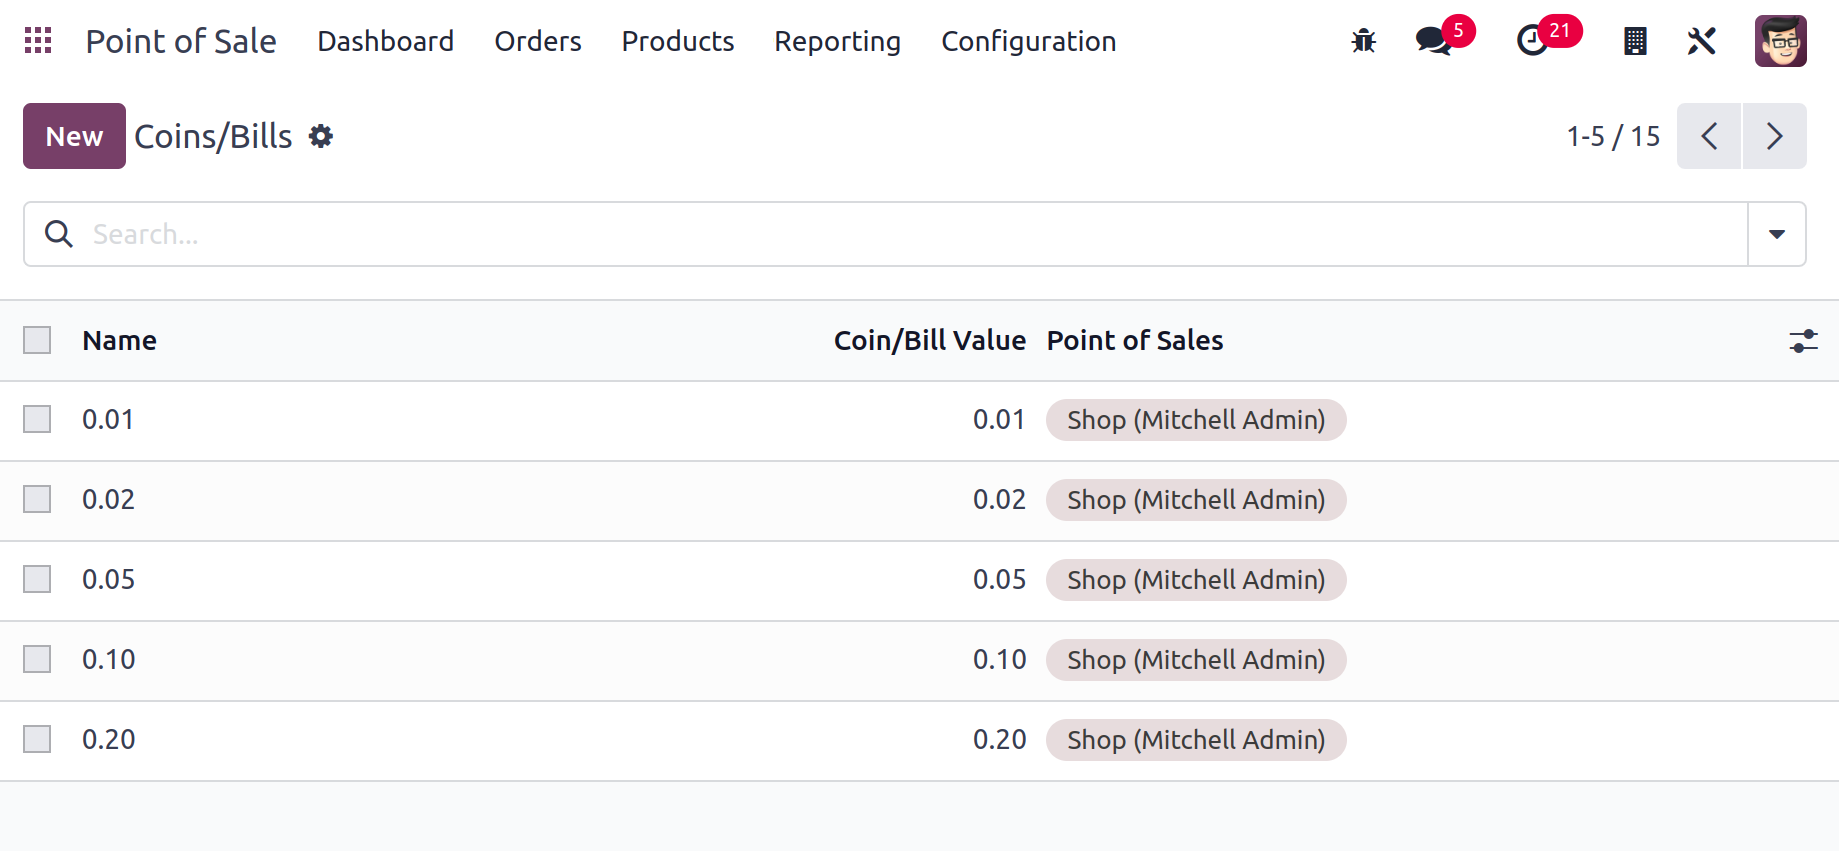Image resolution: width=1839 pixels, height=851 pixels.
Task: Check the 0.01 row checkbox
Action: (37, 419)
